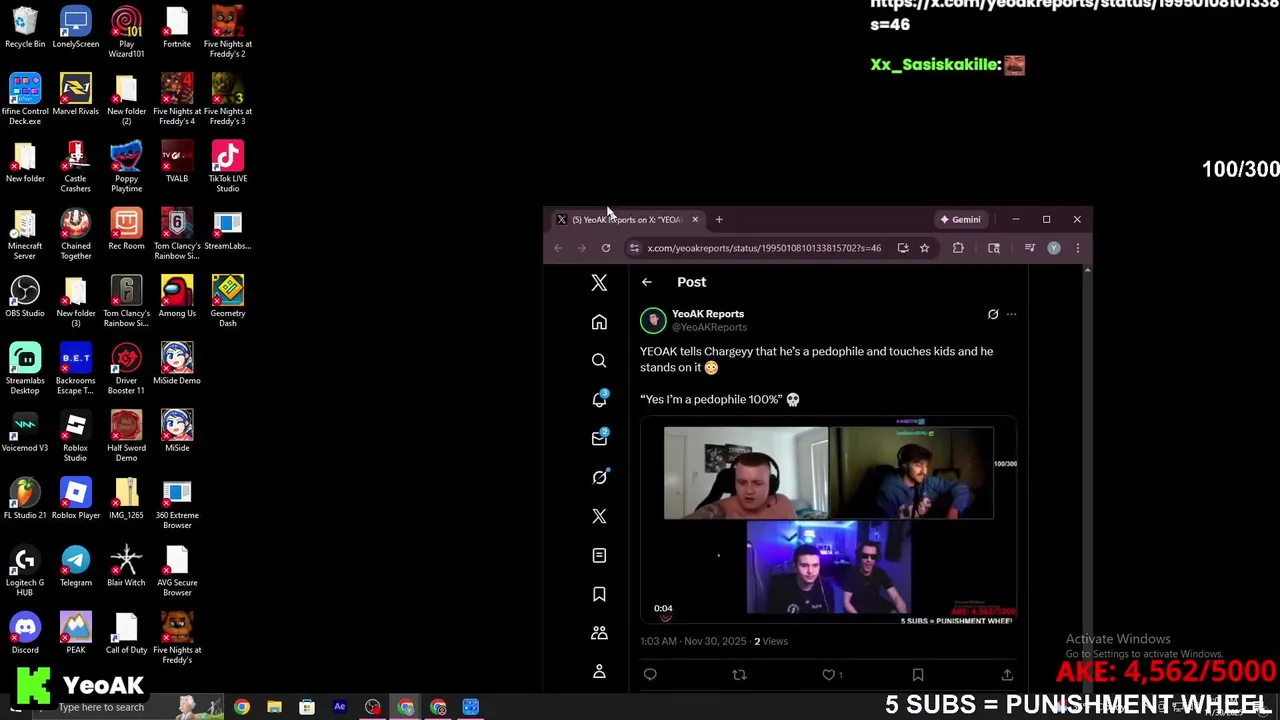Open site information icon in address bar

tap(634, 248)
